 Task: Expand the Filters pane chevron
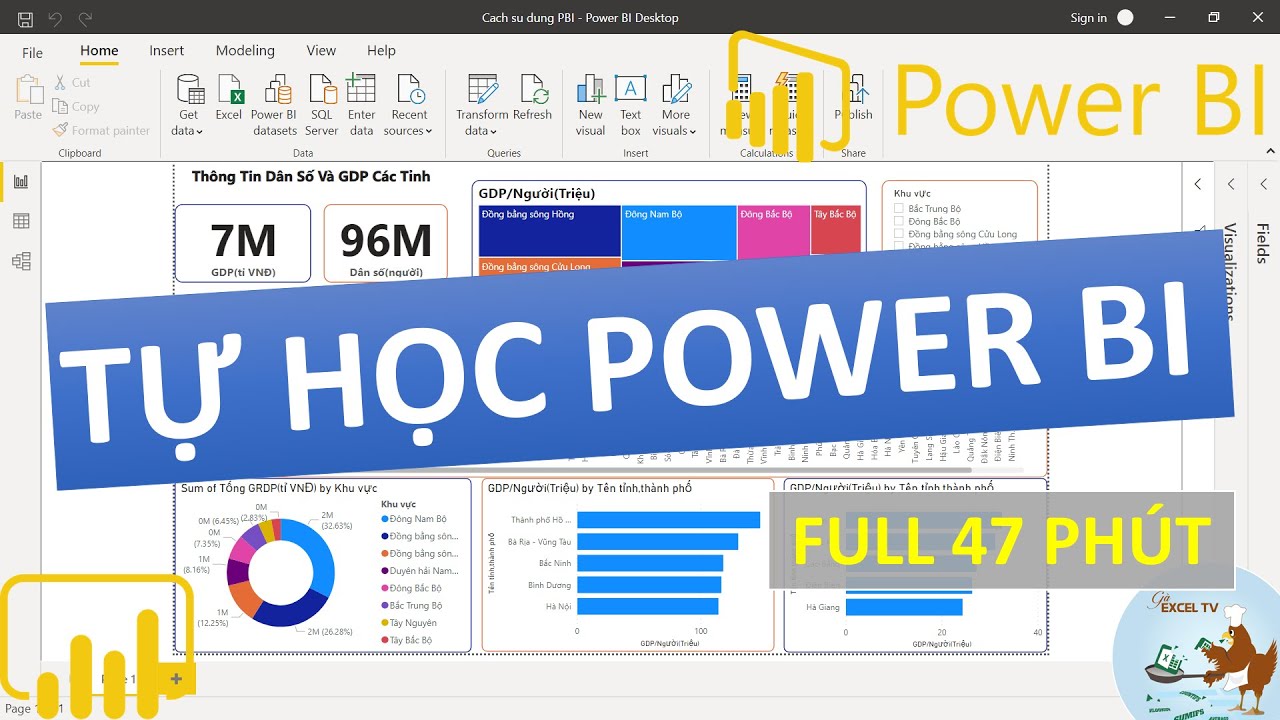tap(1198, 184)
